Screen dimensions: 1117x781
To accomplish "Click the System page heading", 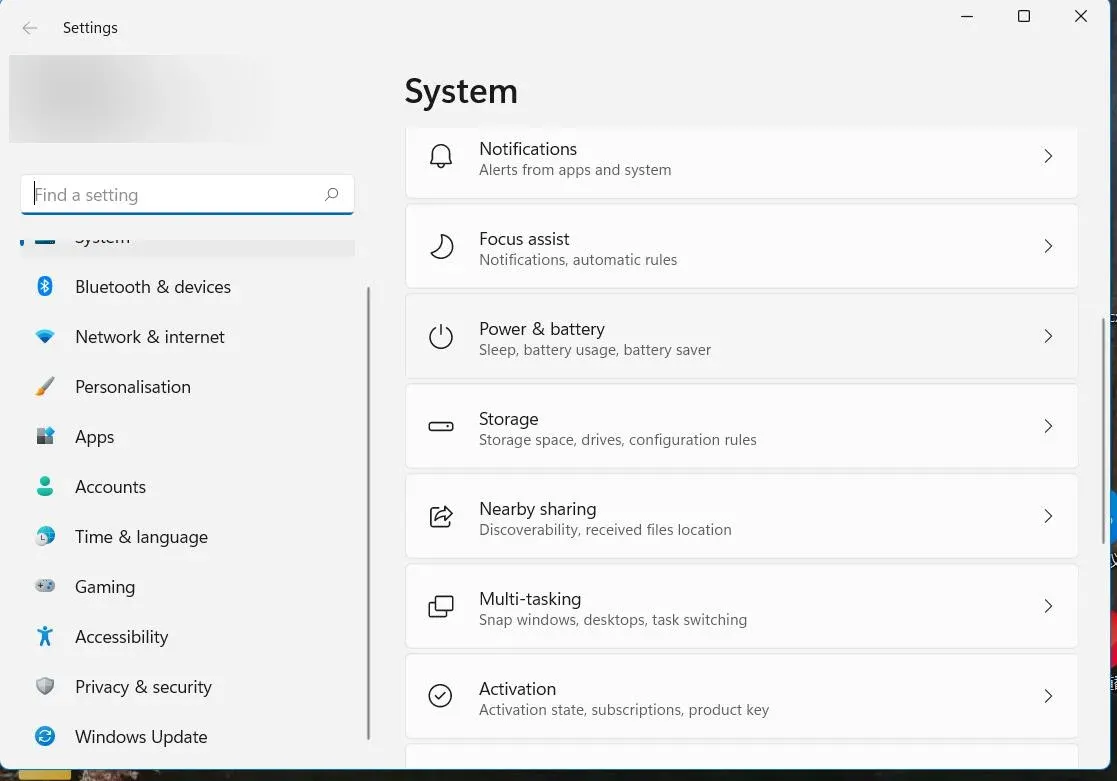I will click(x=461, y=91).
